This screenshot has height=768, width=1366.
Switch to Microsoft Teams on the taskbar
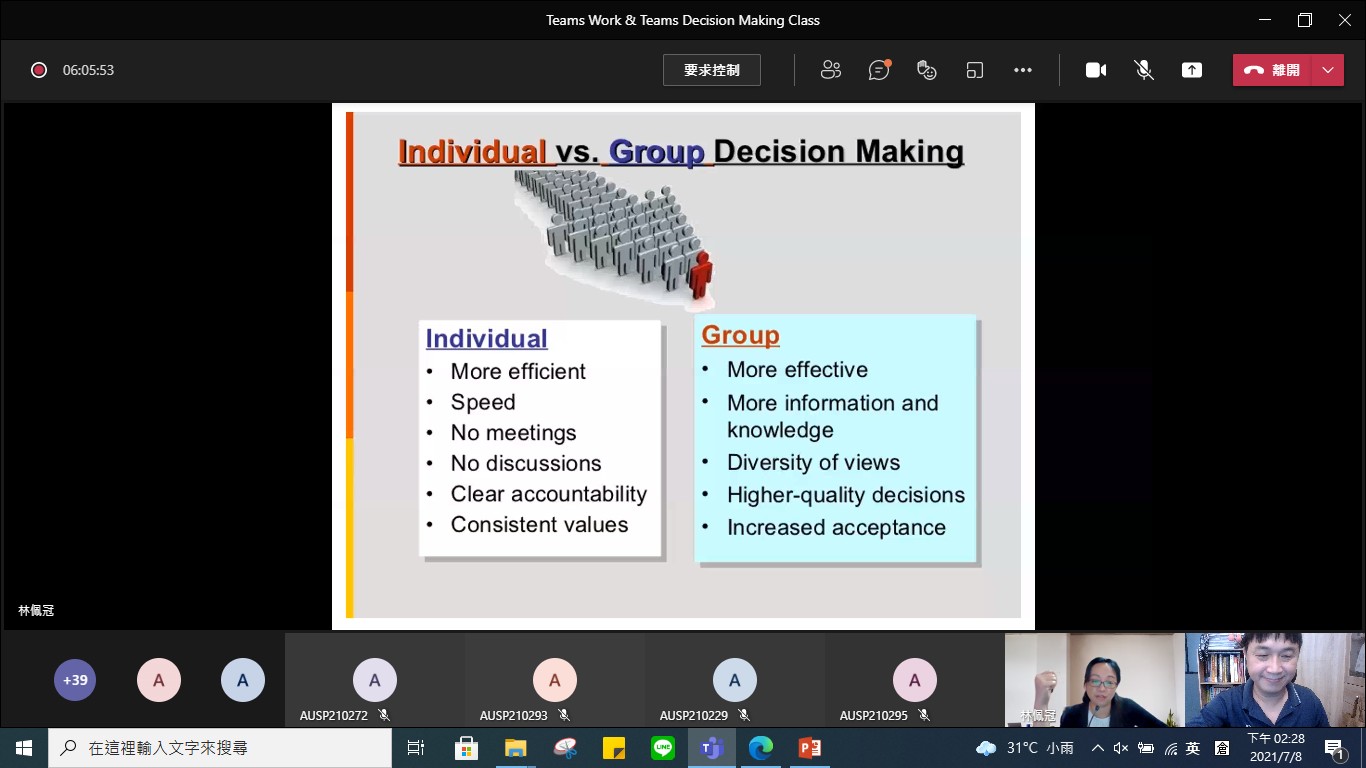pos(712,748)
